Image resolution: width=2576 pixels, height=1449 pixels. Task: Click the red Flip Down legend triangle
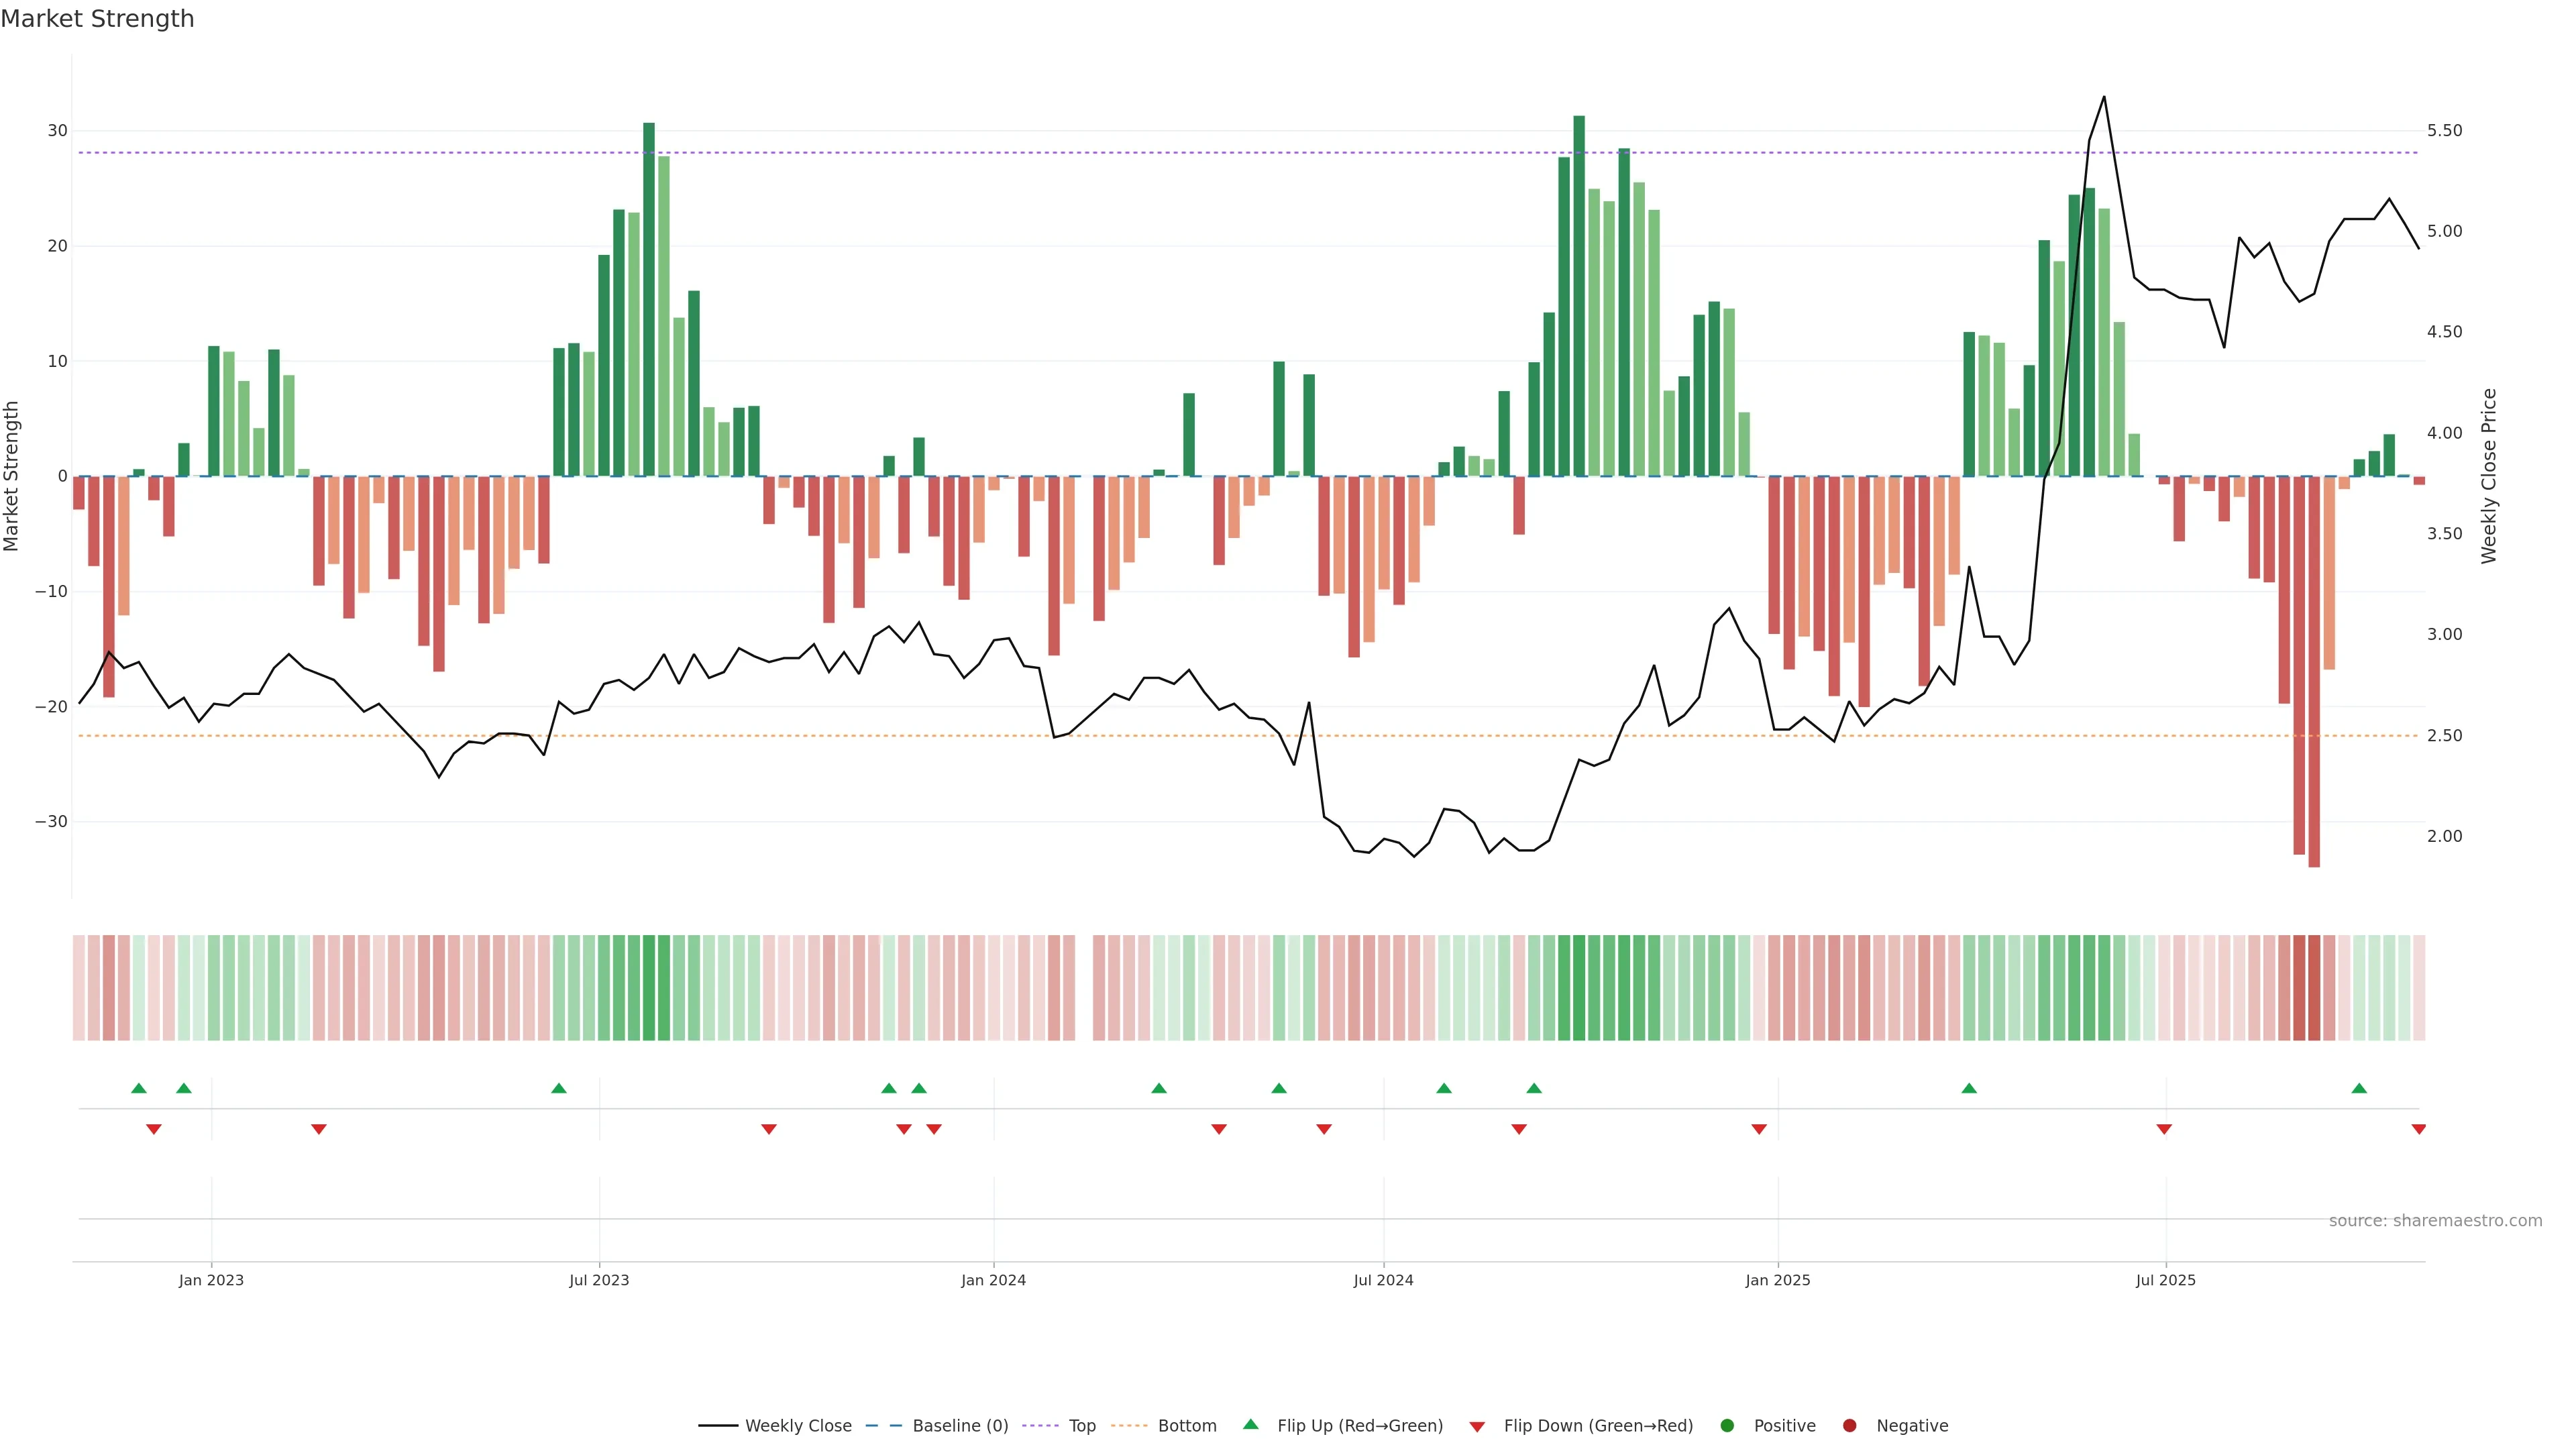1477,1427
